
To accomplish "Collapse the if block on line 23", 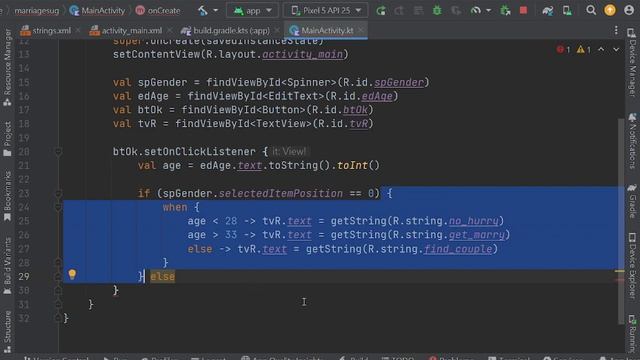I will pyautogui.click(x=58, y=193).
